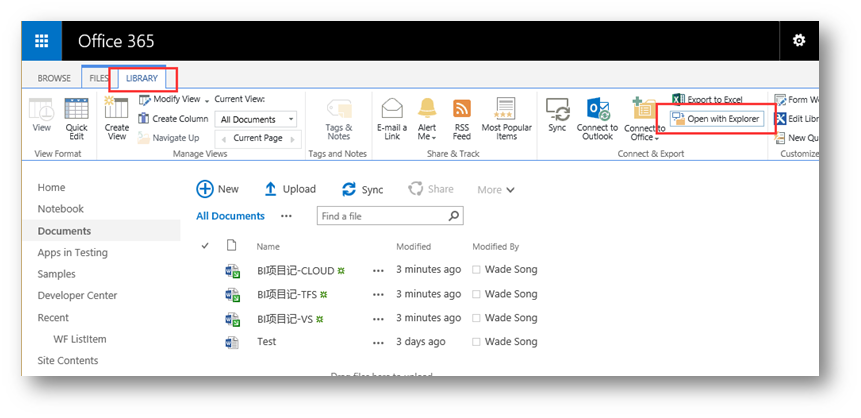The image size is (861, 418).
Task: Click the Recent heading in the navigation
Action: tap(53, 317)
